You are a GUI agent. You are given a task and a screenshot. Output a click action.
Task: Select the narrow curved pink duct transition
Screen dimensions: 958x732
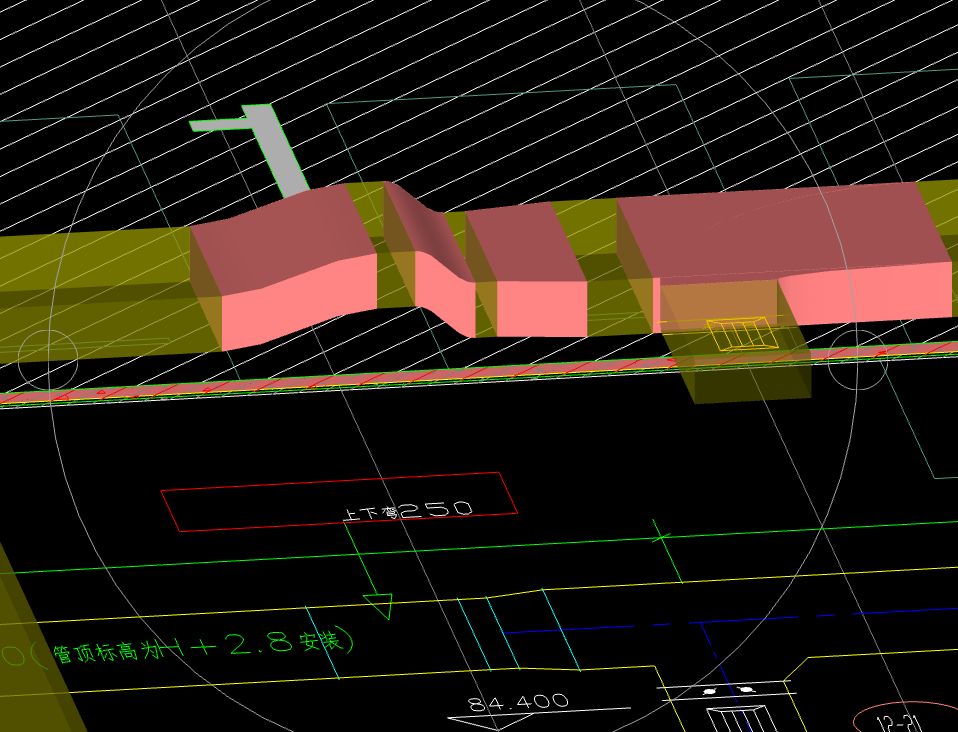pyautogui.click(x=430, y=260)
